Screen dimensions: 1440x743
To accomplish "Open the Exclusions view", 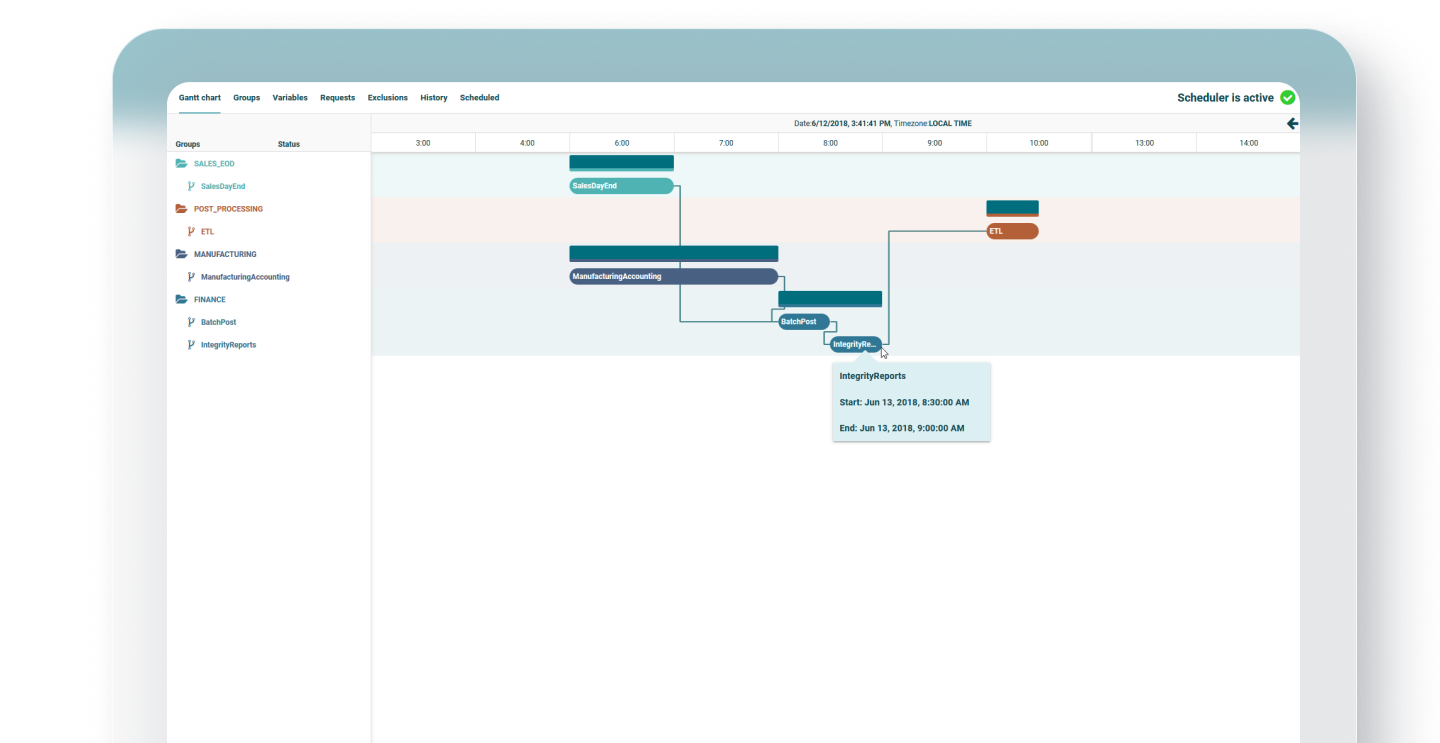I will pyautogui.click(x=387, y=97).
